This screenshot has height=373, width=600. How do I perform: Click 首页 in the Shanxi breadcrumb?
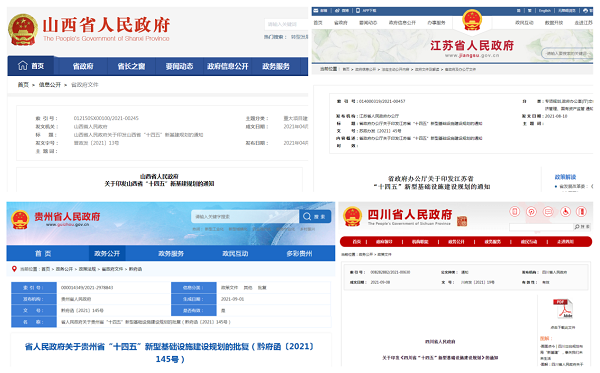[23, 85]
